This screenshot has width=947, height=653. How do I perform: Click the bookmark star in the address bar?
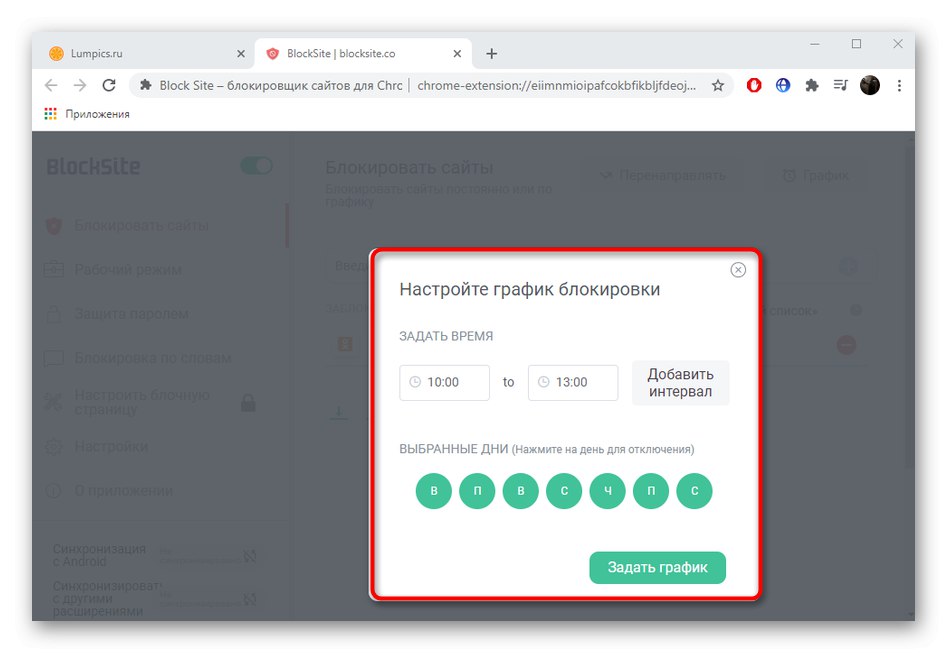coord(718,86)
